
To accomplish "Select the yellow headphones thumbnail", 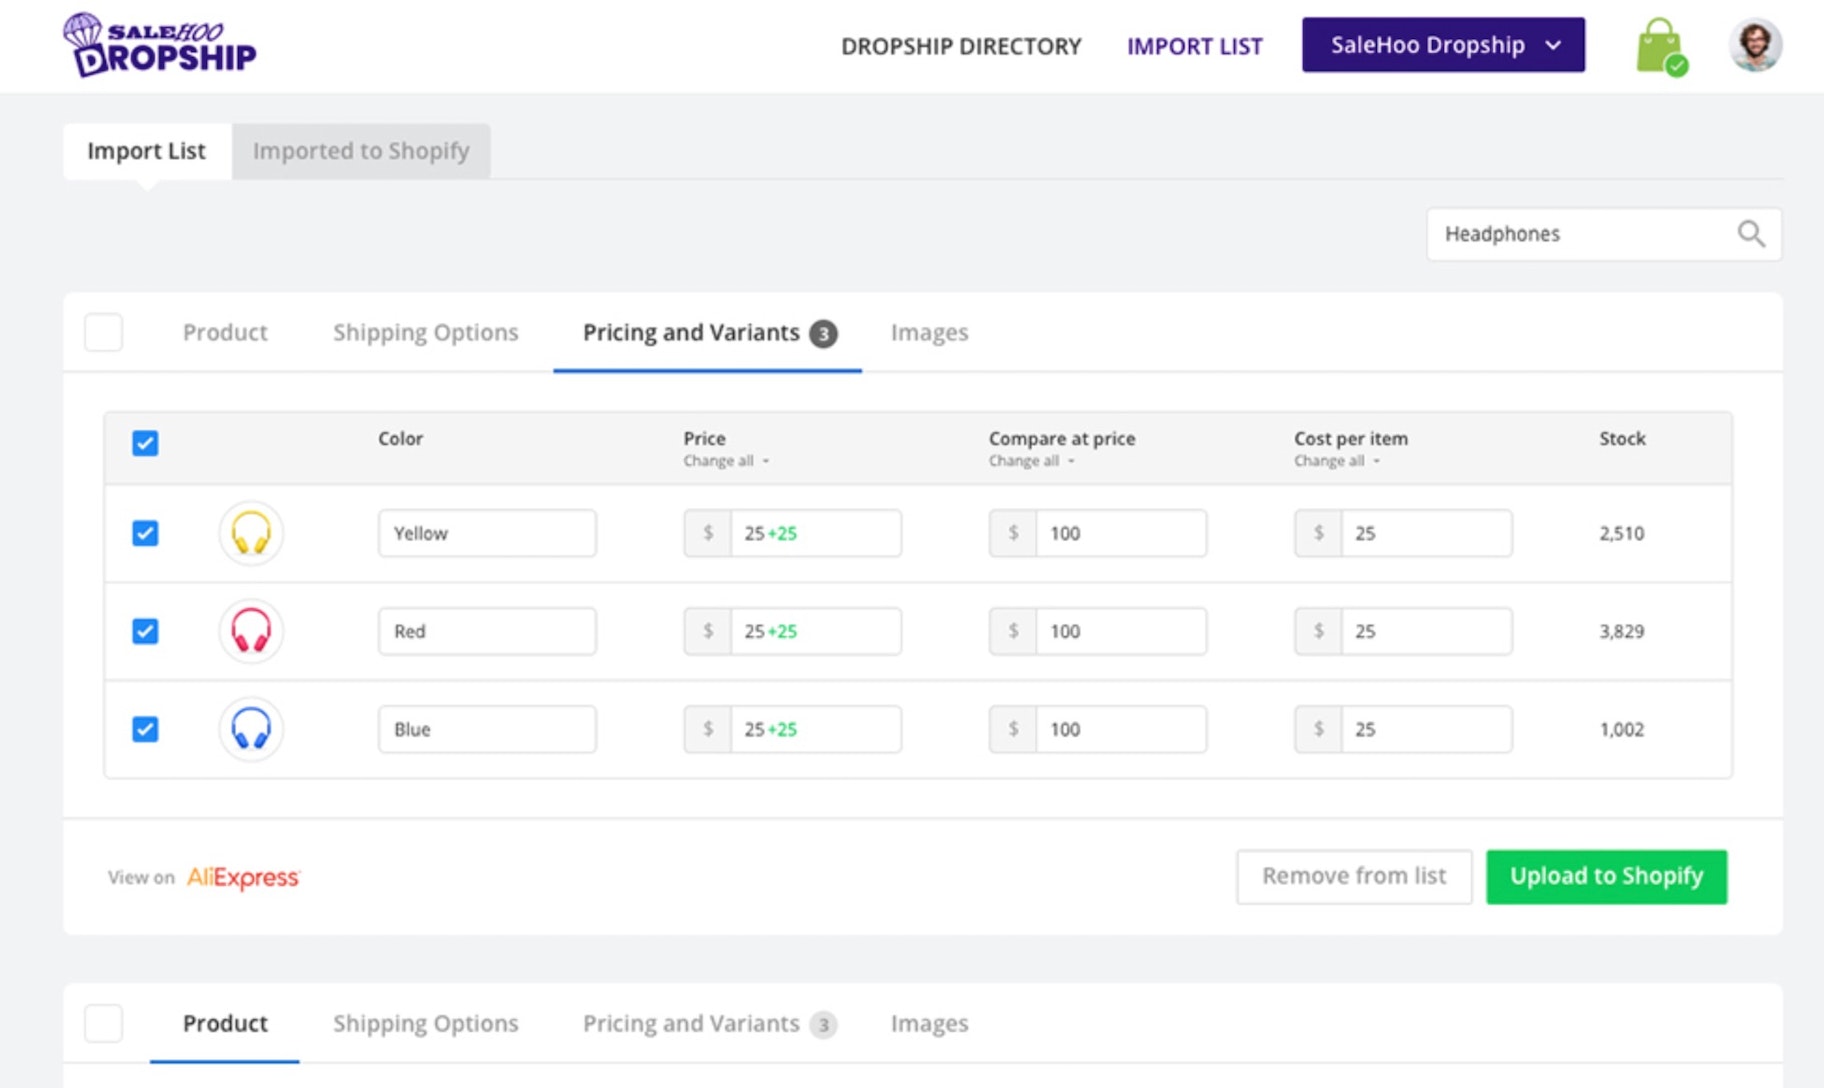I will (251, 533).
